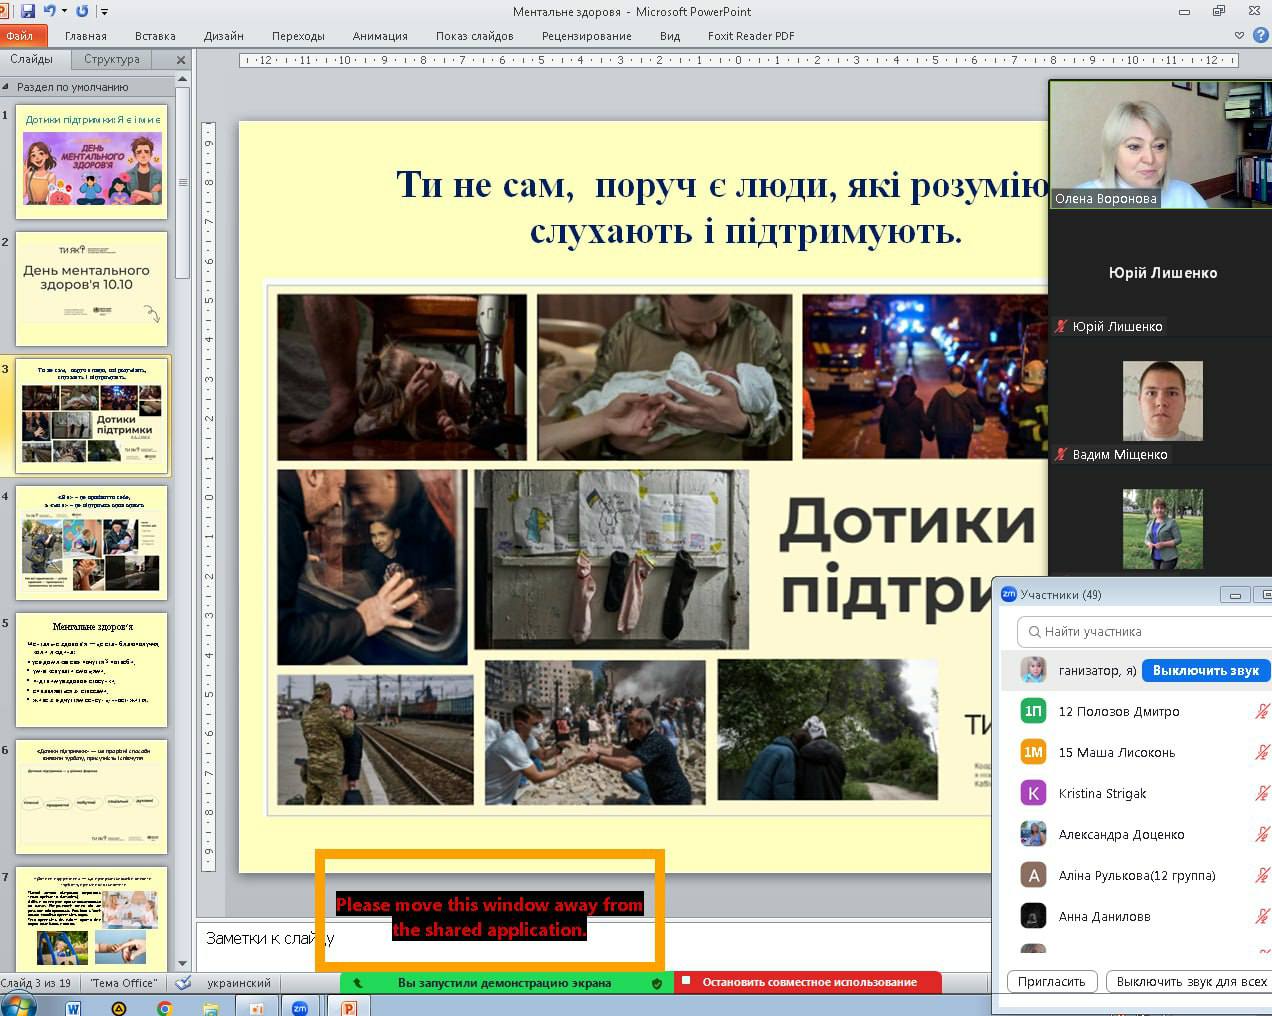Open Zoom from the Windows taskbar
The width and height of the screenshot is (1272, 1016).
pos(299,1008)
